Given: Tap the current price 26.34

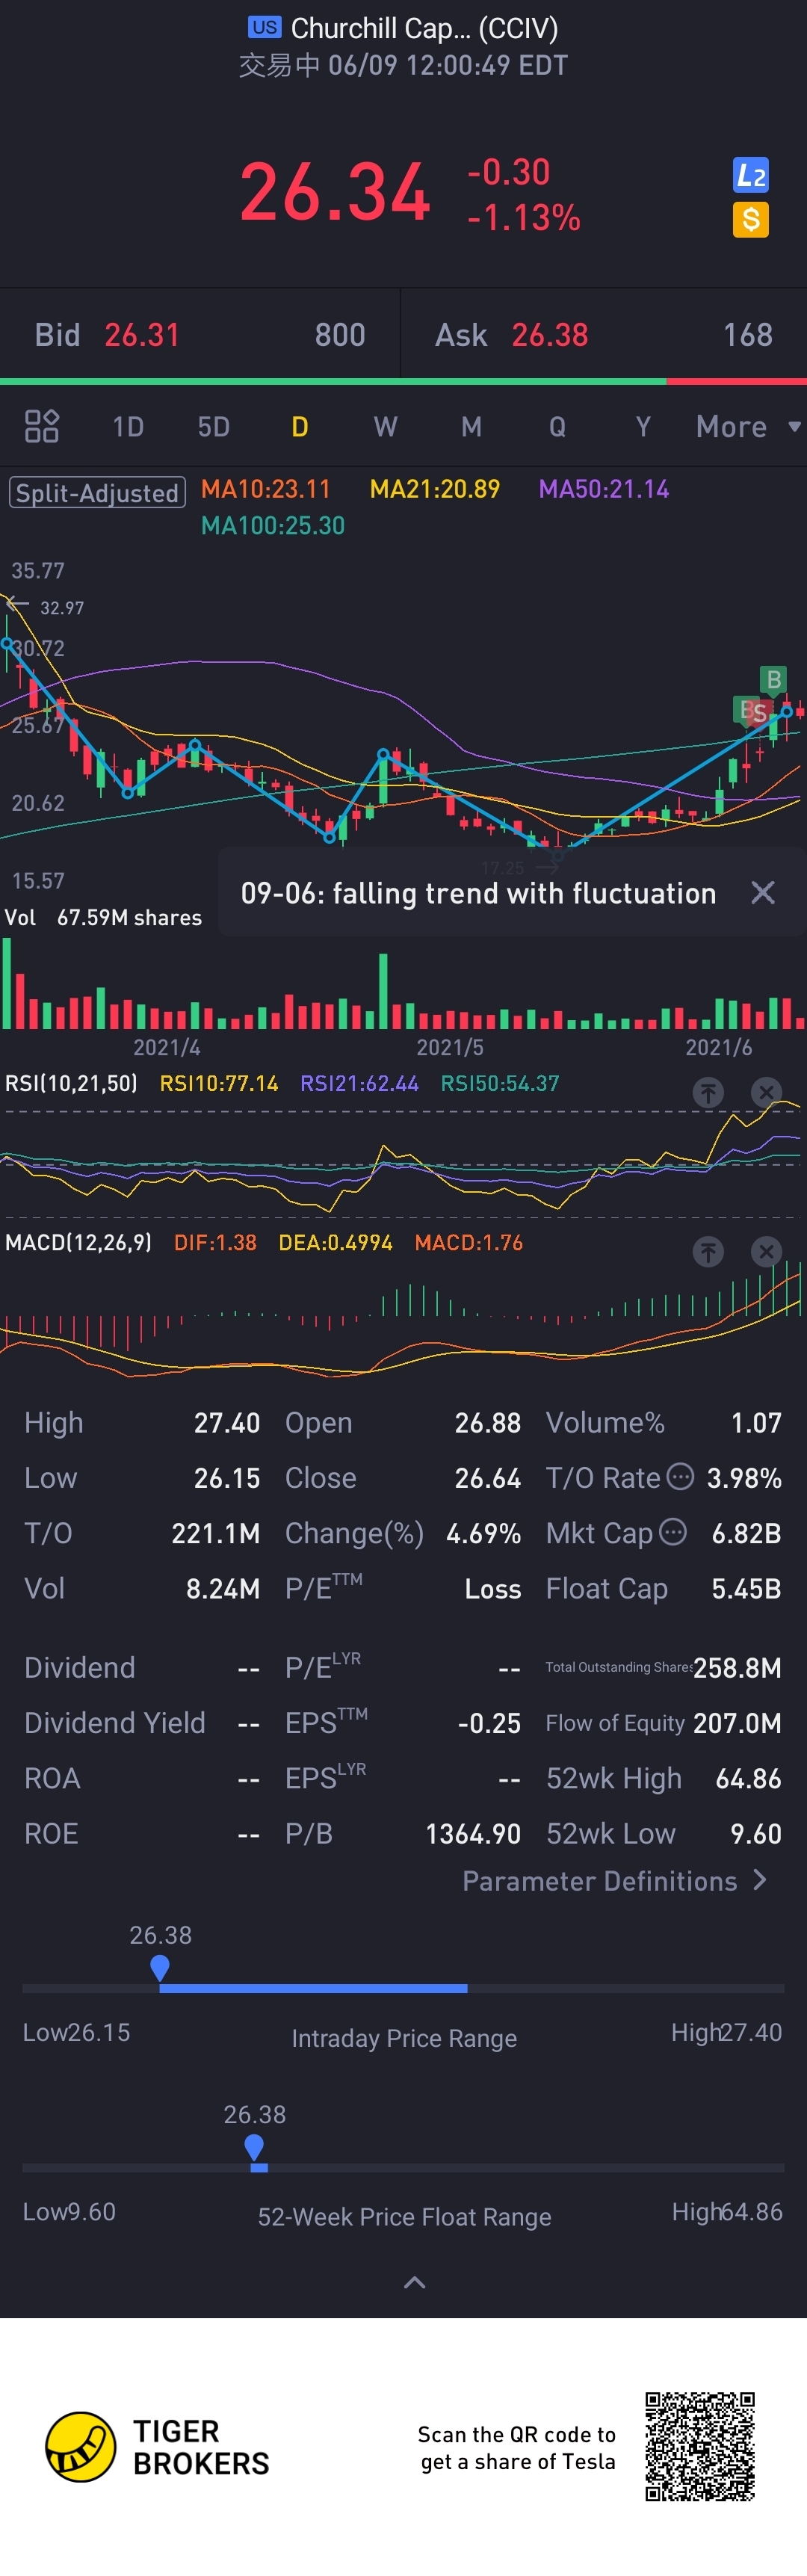Looking at the screenshot, I should coord(335,192).
